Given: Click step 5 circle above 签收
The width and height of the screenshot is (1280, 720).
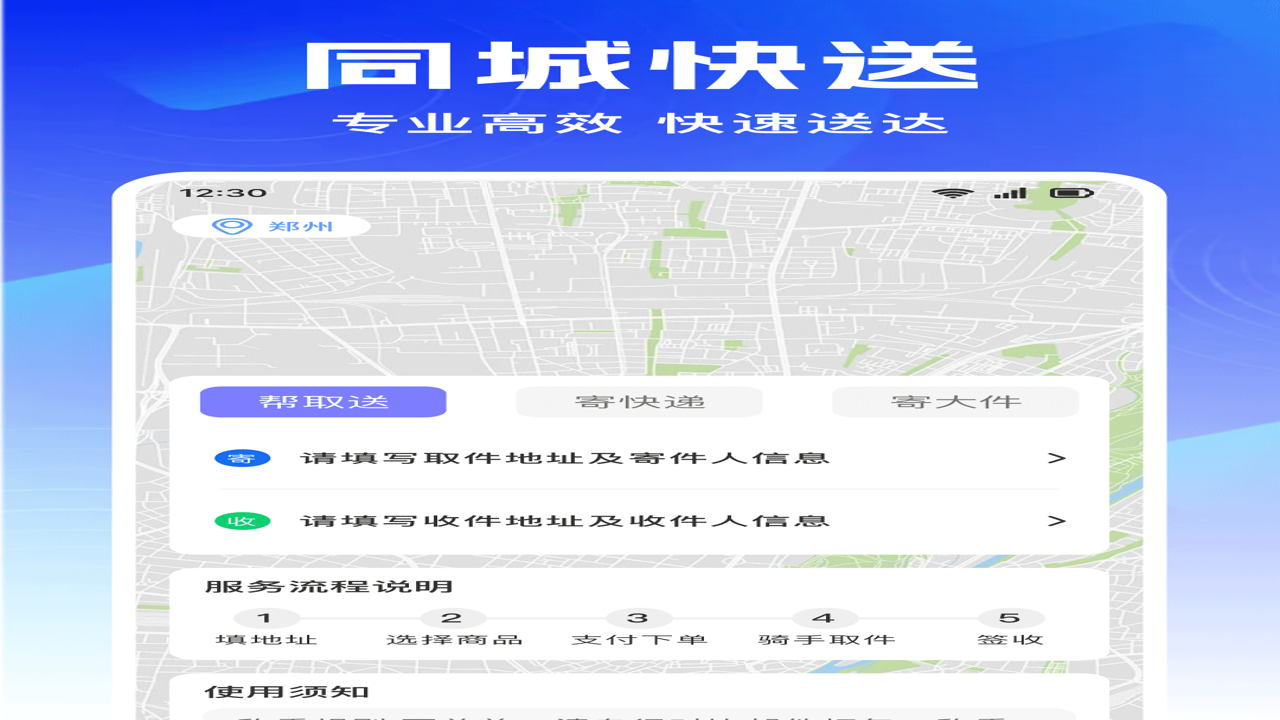Looking at the screenshot, I should (x=1011, y=618).
